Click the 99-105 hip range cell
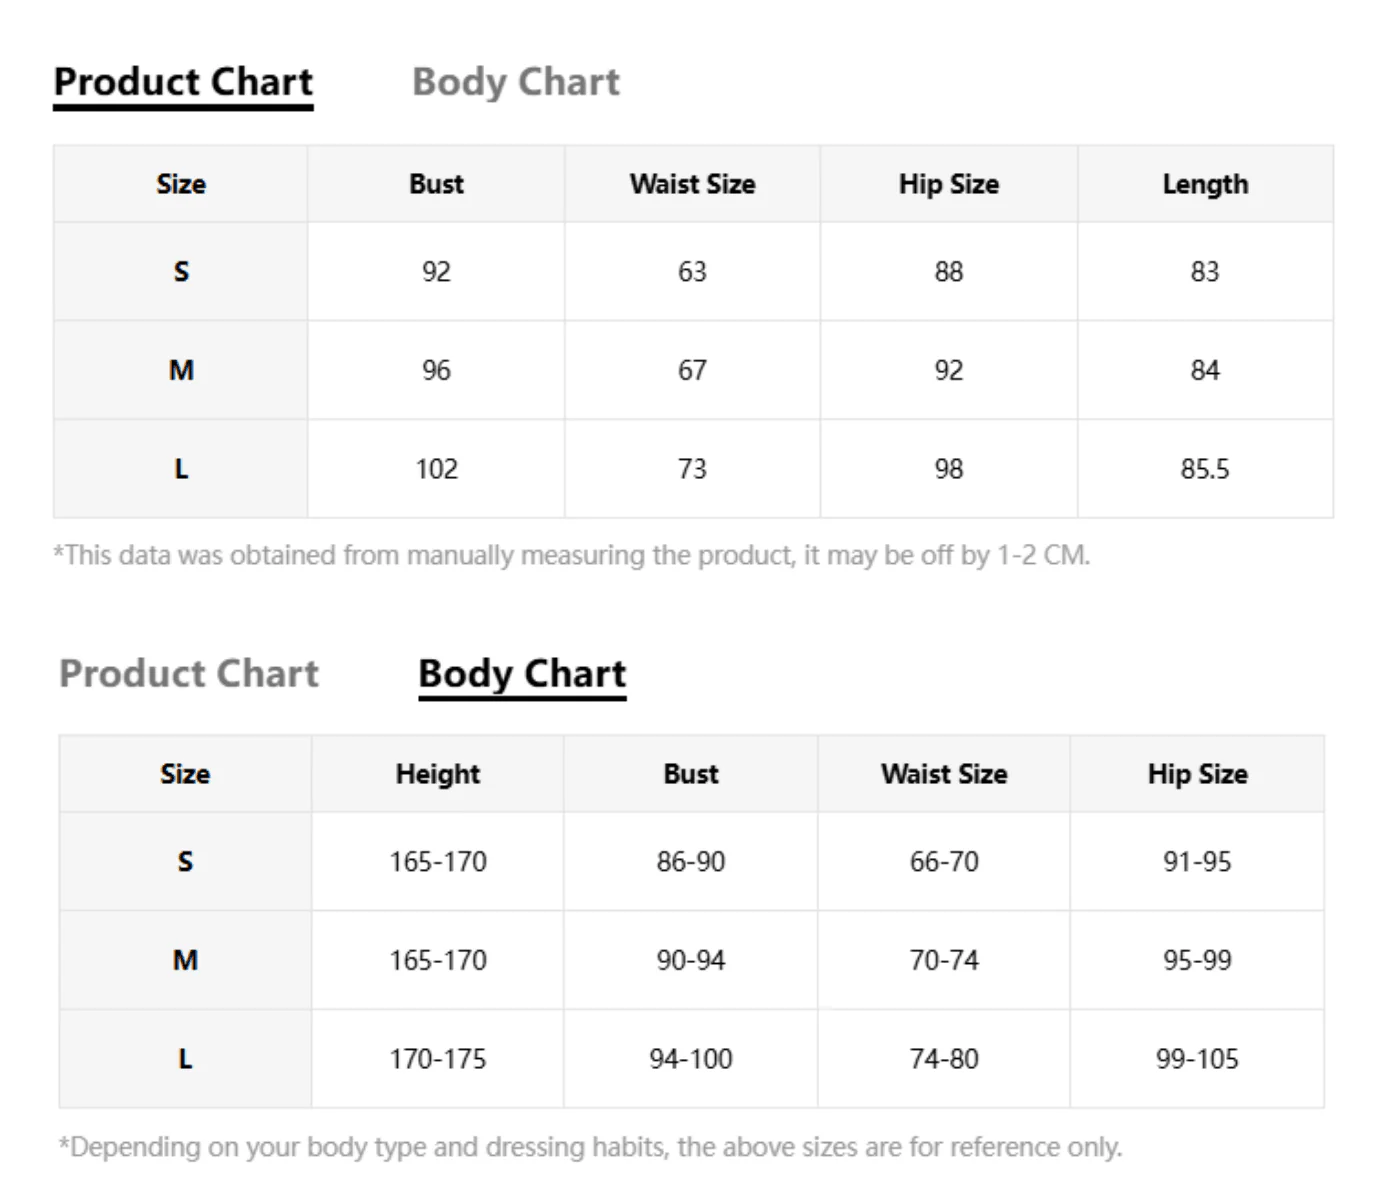Viewport: 1400px width, 1200px height. 1197,1059
